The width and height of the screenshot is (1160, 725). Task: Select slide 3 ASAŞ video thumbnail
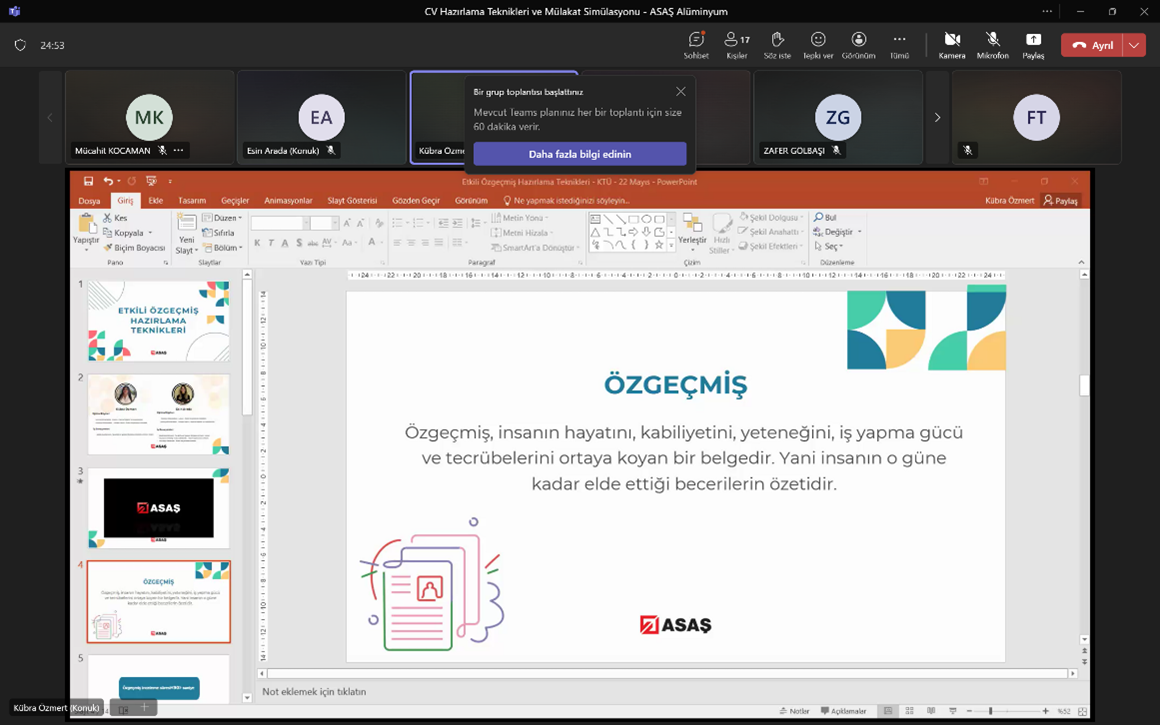(x=158, y=508)
